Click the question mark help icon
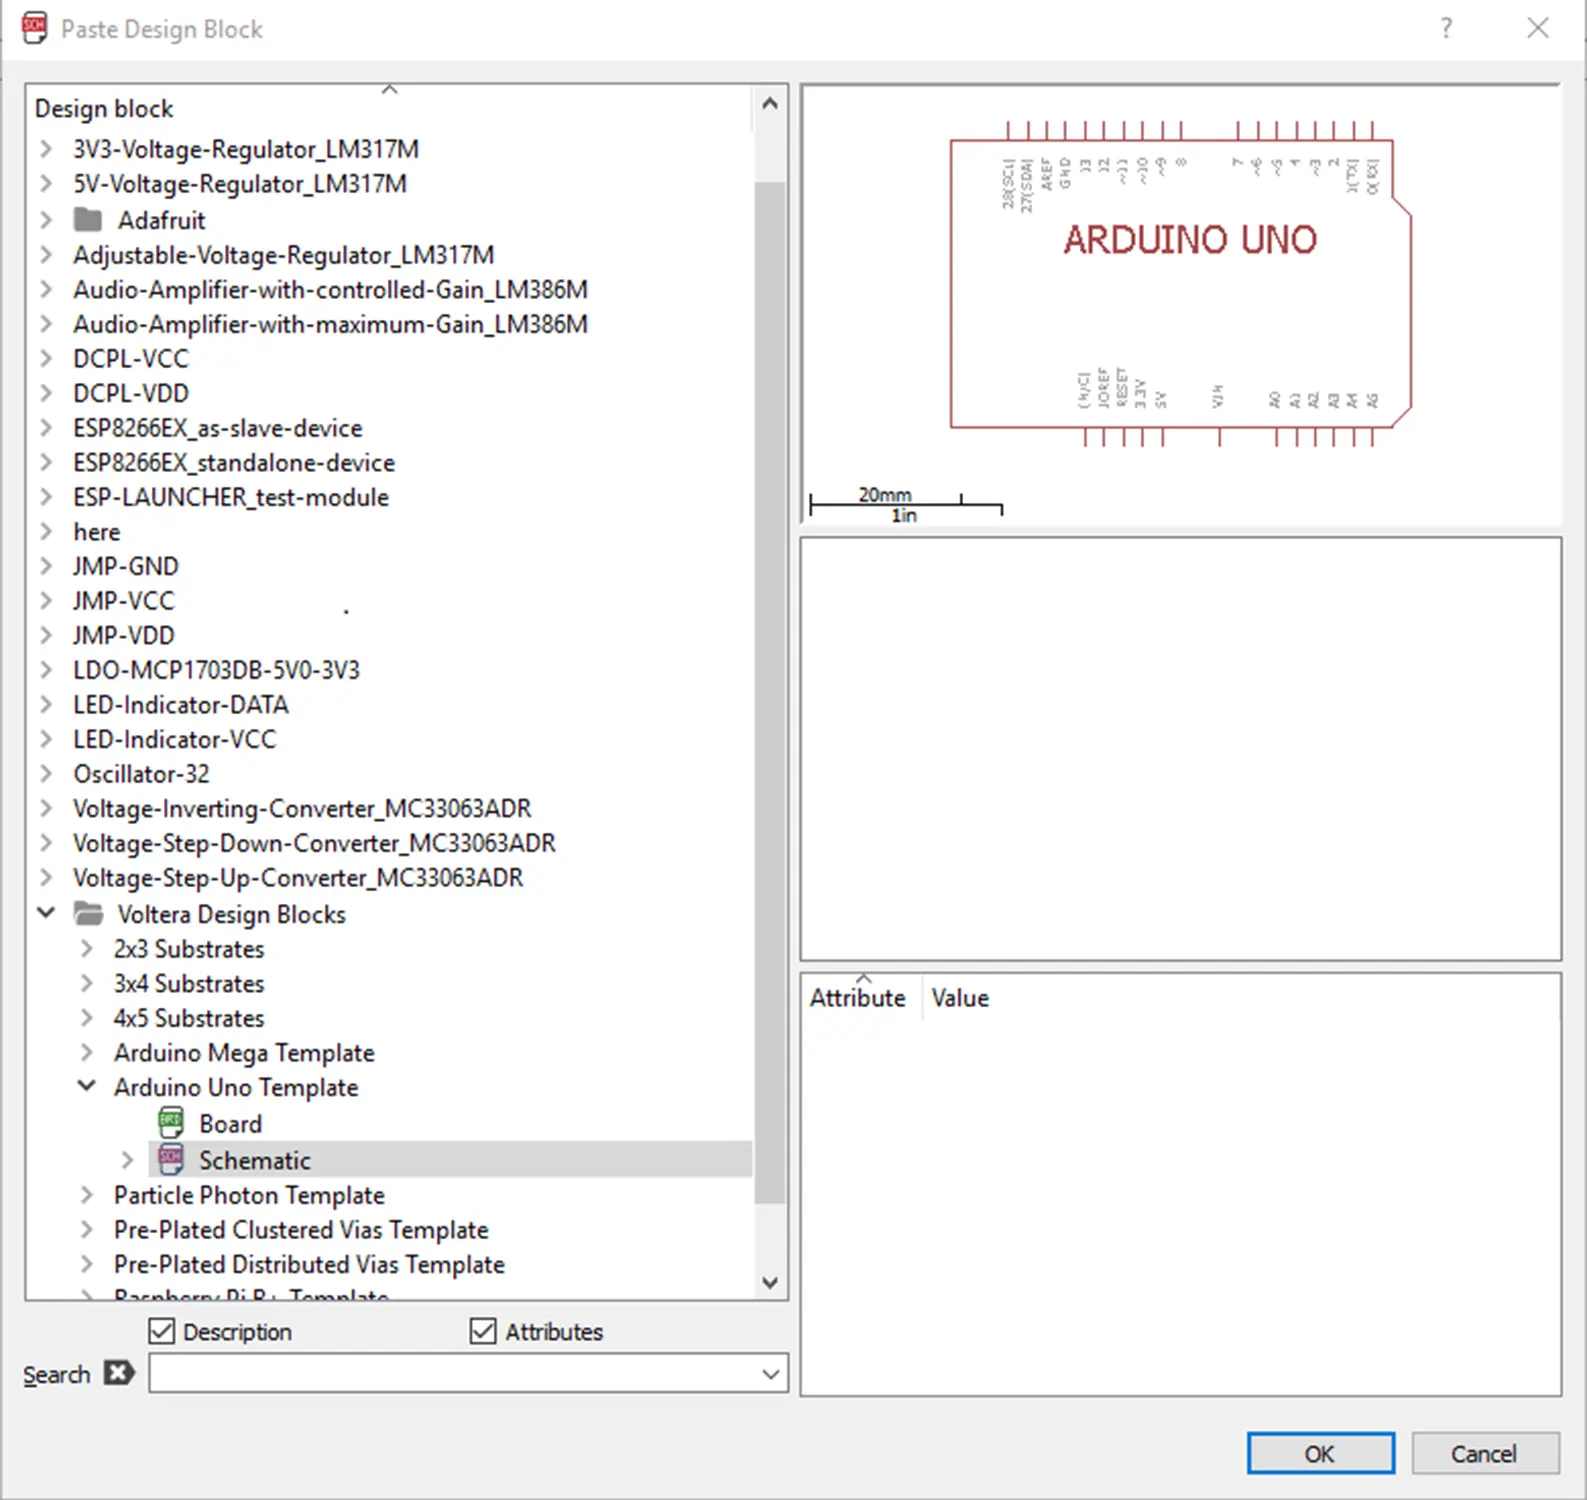 (1446, 28)
